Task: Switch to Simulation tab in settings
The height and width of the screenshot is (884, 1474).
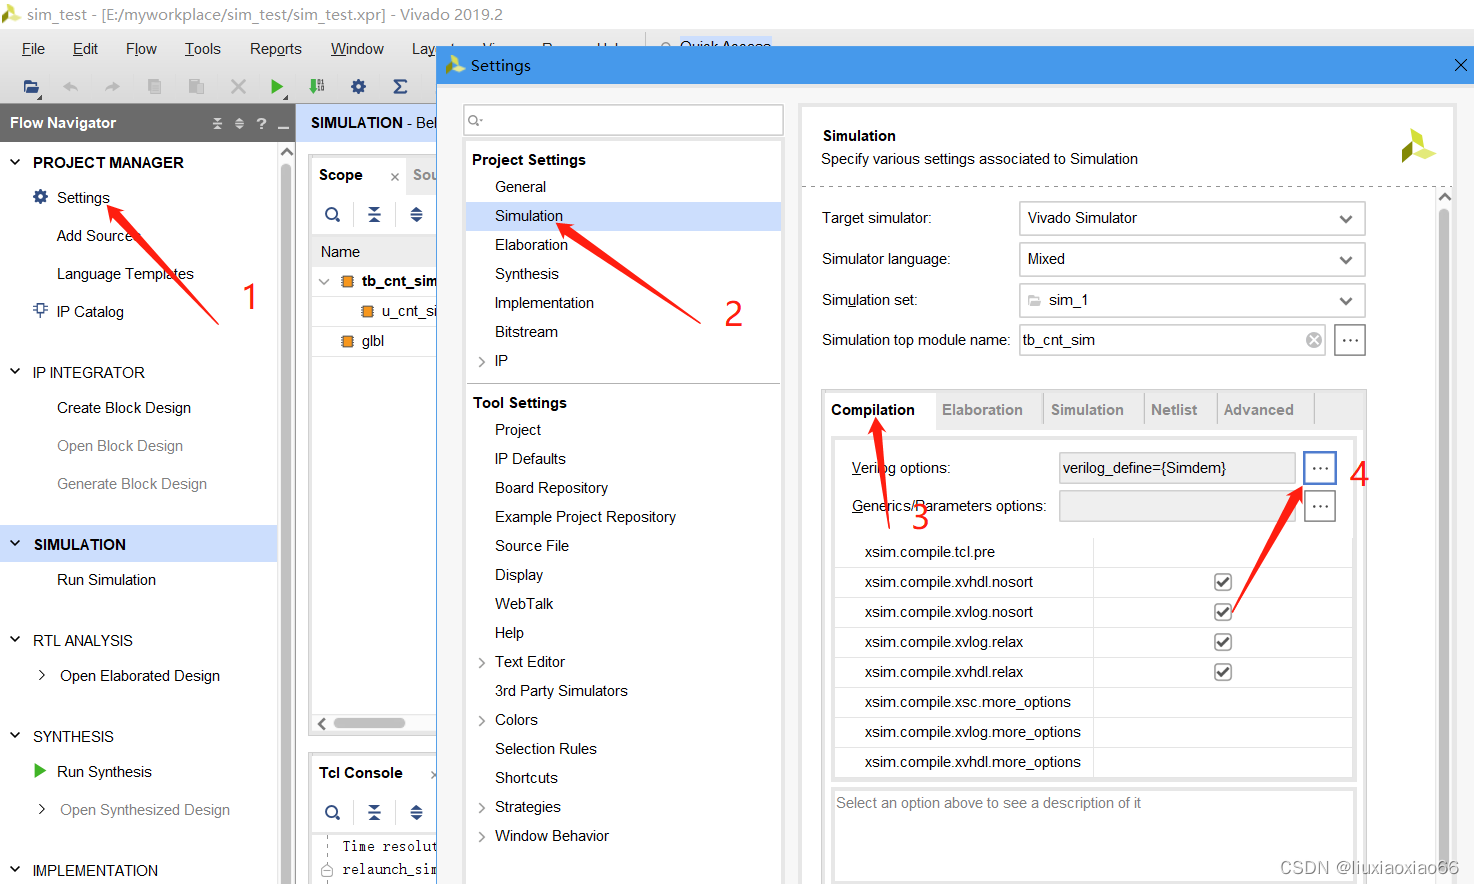Action: point(1087,410)
